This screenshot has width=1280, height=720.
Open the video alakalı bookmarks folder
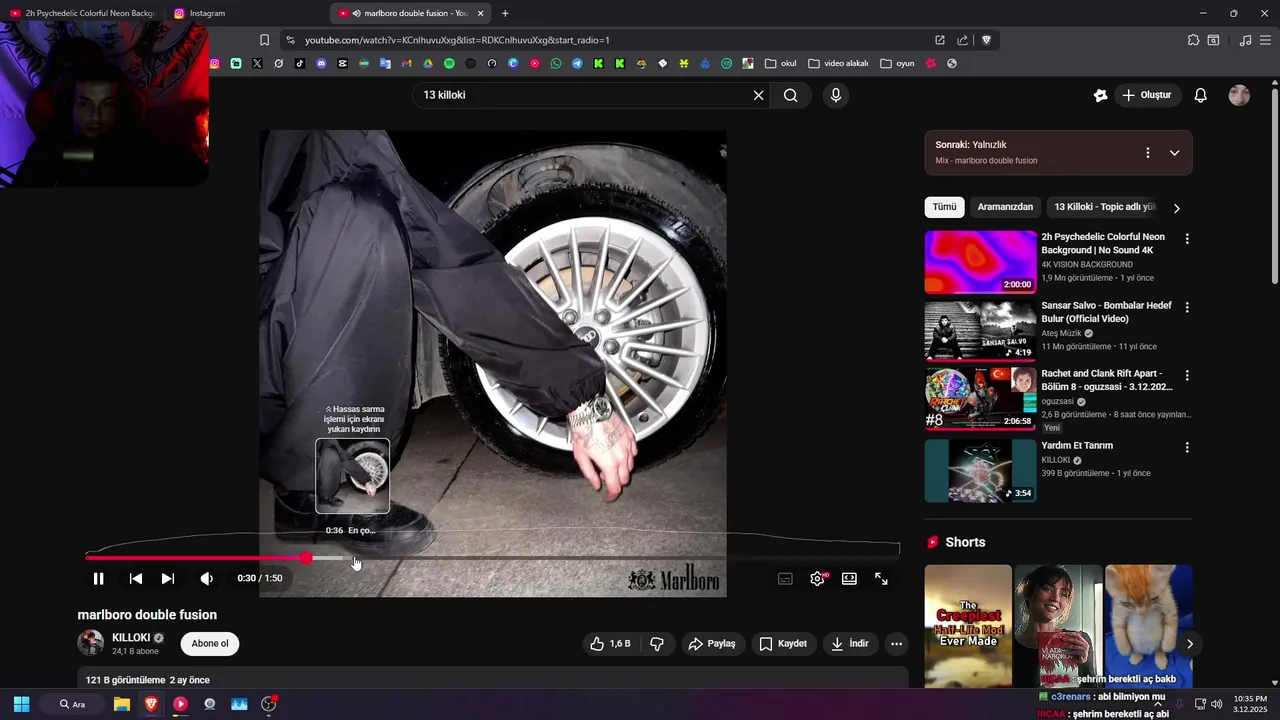(838, 63)
